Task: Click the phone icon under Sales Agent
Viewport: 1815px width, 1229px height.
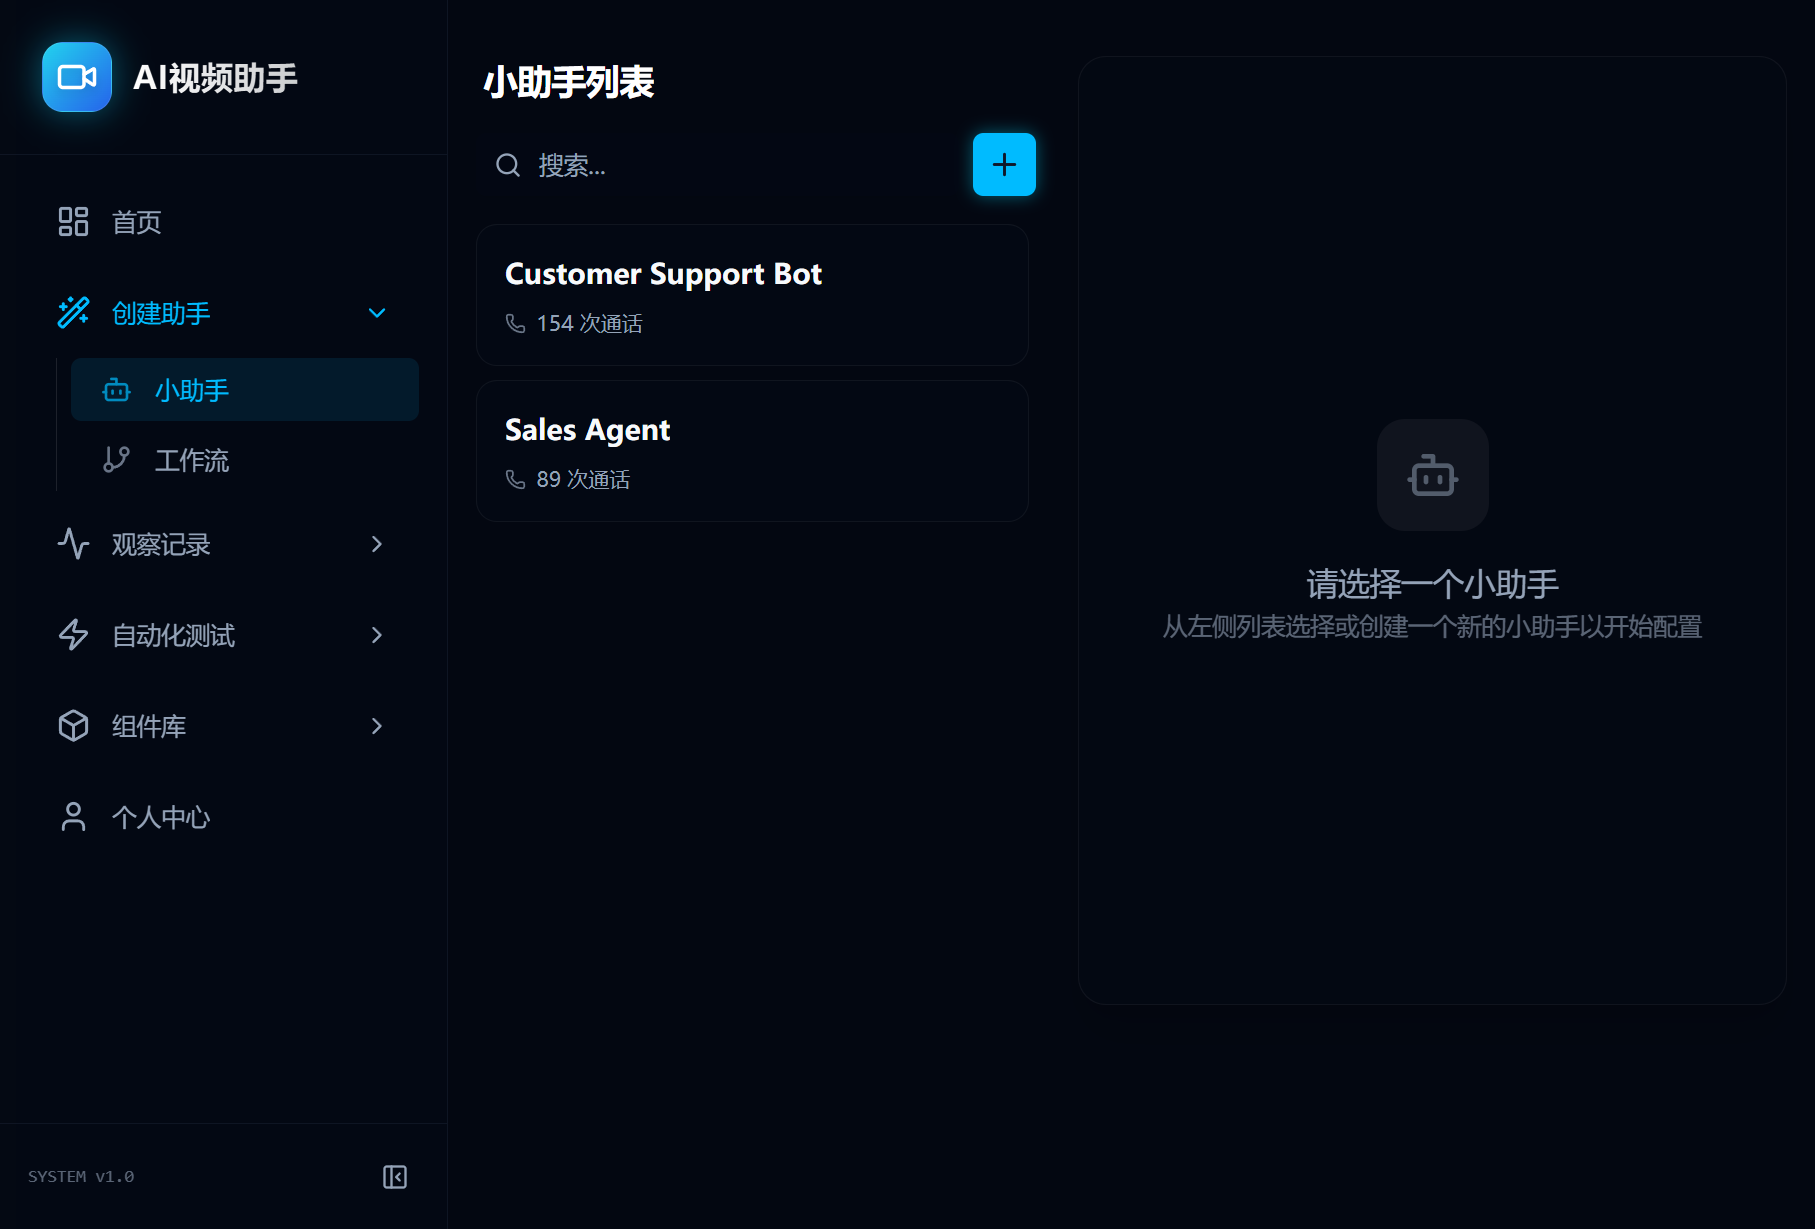Action: [515, 479]
